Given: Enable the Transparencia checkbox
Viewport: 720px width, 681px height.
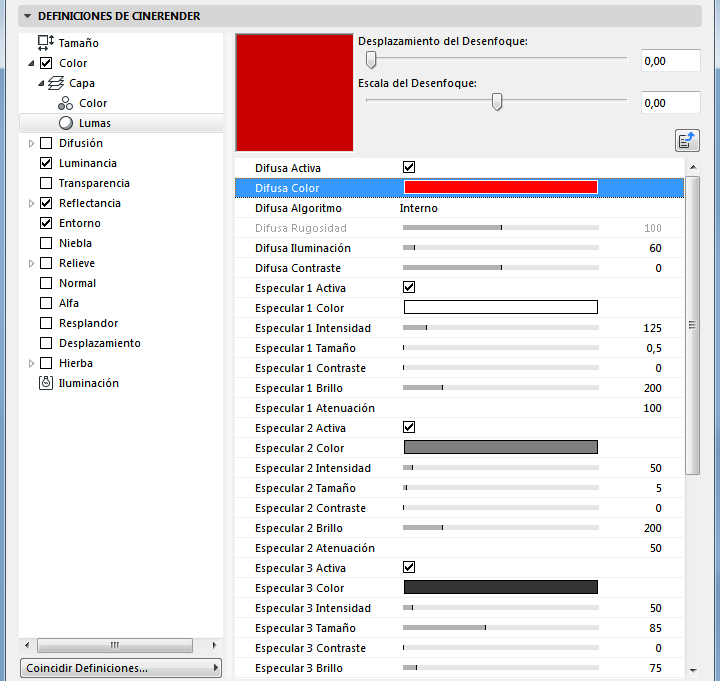Looking at the screenshot, I should point(46,183).
